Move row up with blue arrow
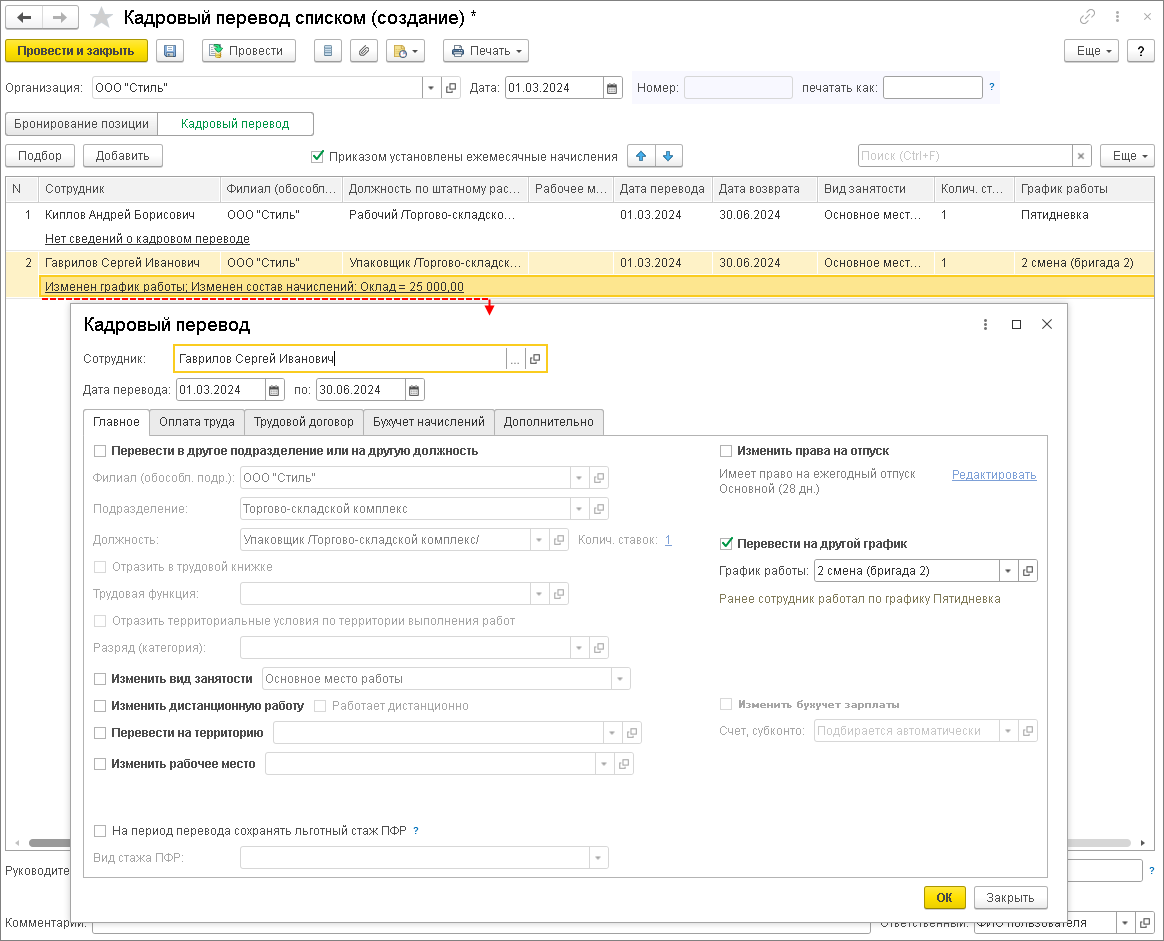The width and height of the screenshot is (1164, 941). (641, 156)
